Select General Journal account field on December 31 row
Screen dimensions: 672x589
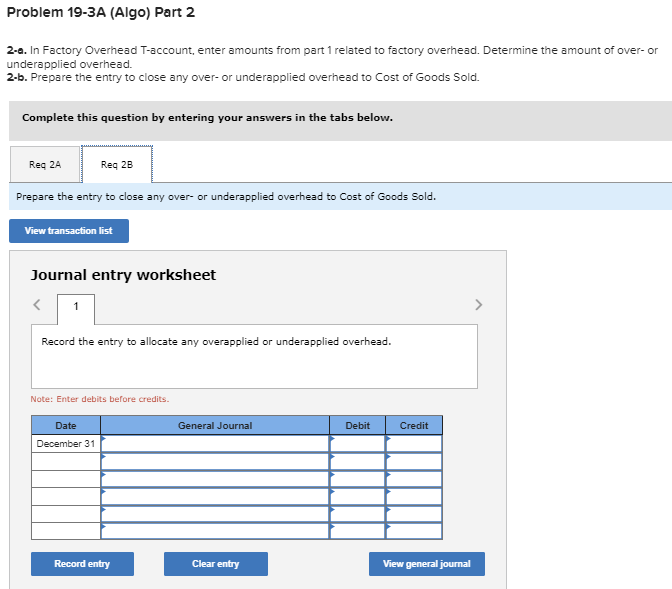coord(215,444)
